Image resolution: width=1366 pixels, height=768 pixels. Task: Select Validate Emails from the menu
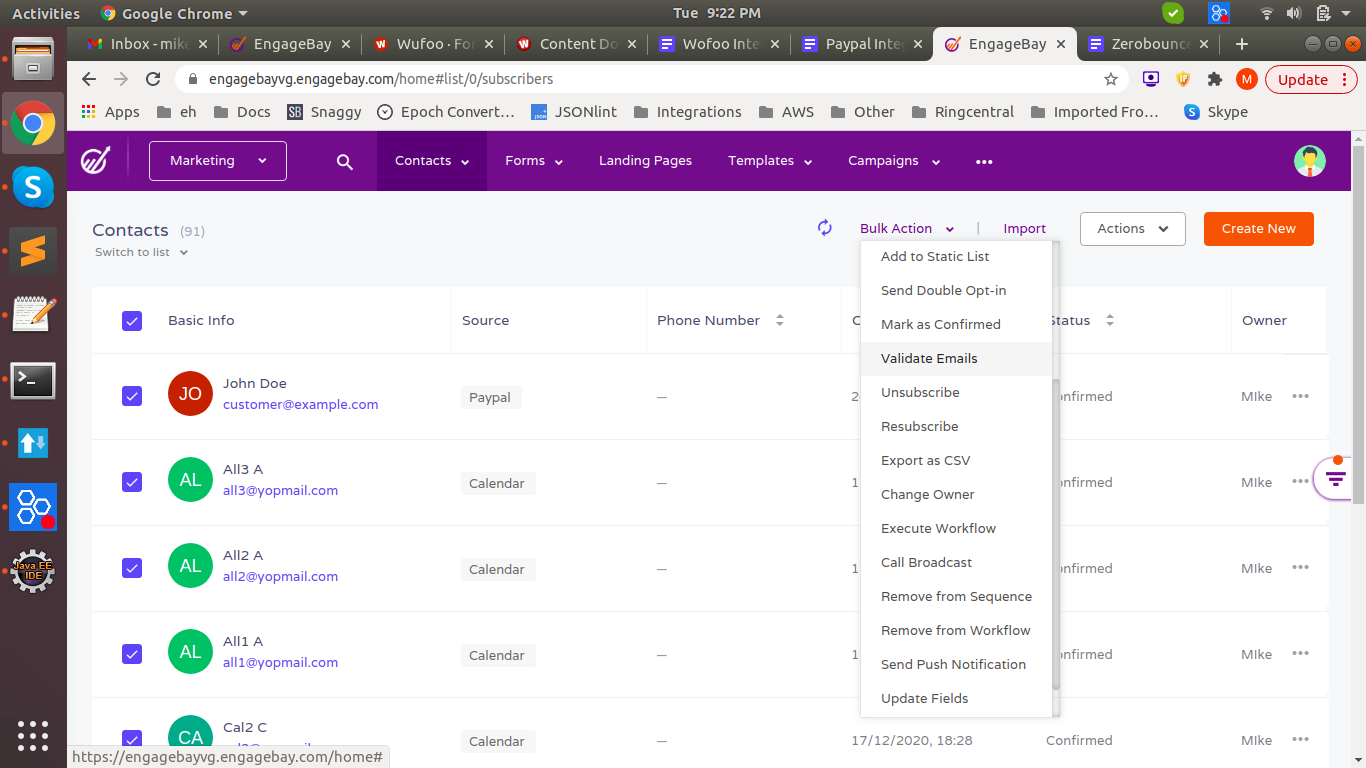[x=956, y=359]
